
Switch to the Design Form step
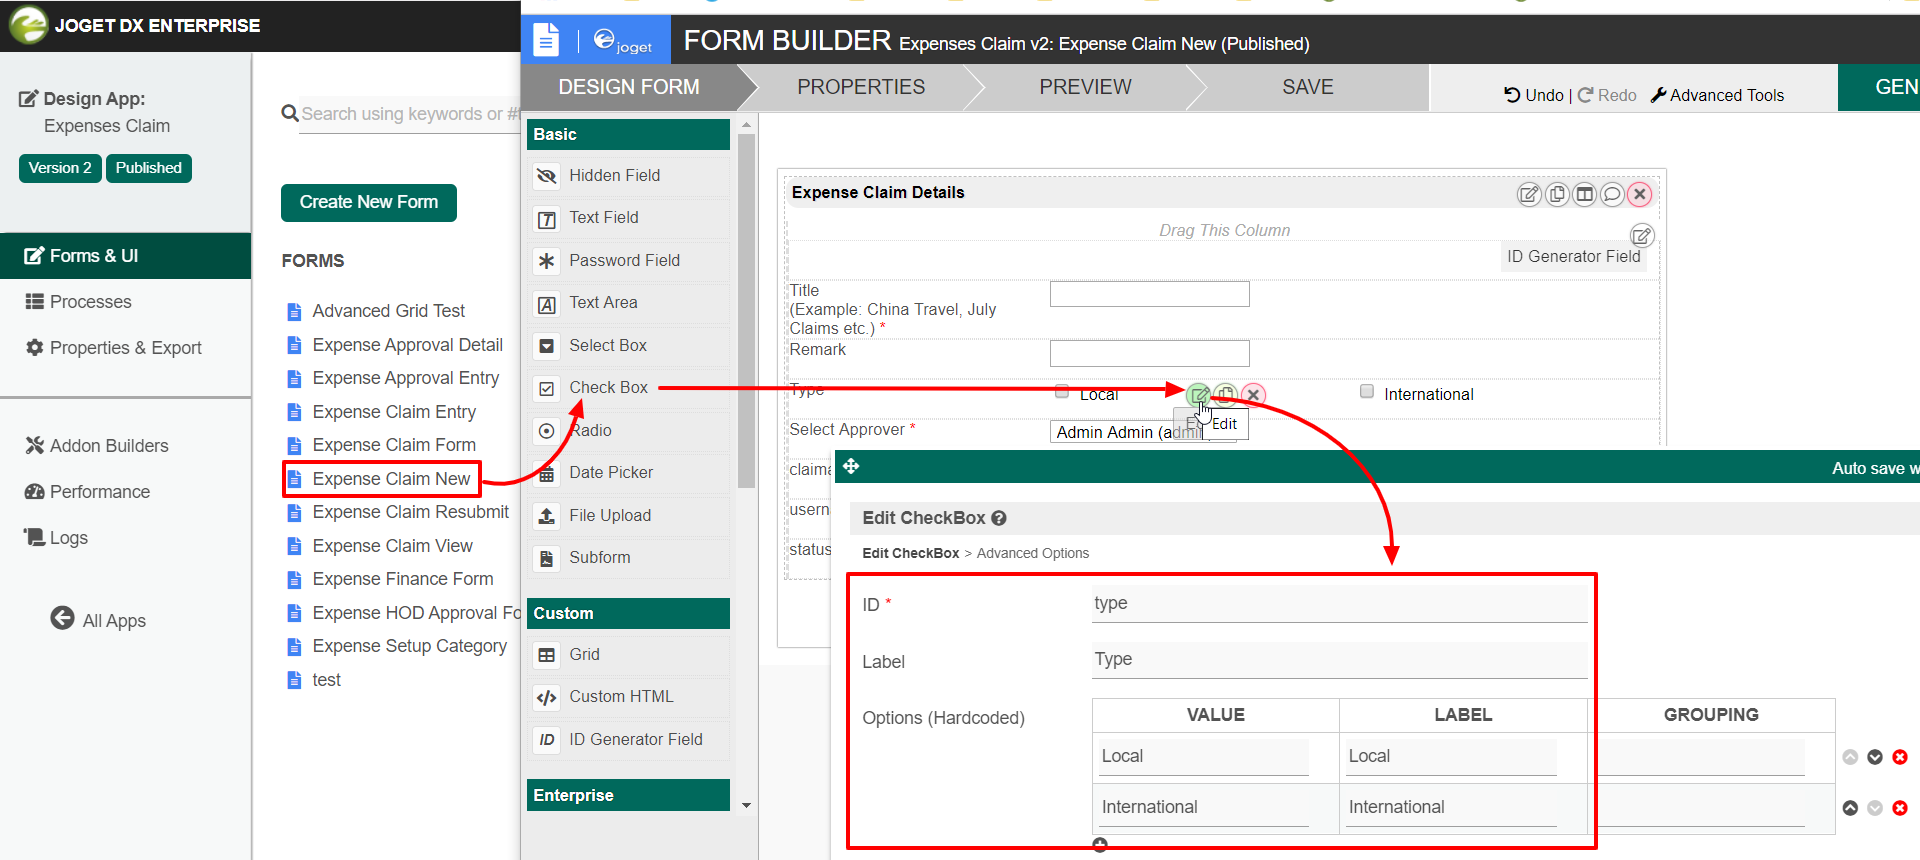[x=629, y=87]
